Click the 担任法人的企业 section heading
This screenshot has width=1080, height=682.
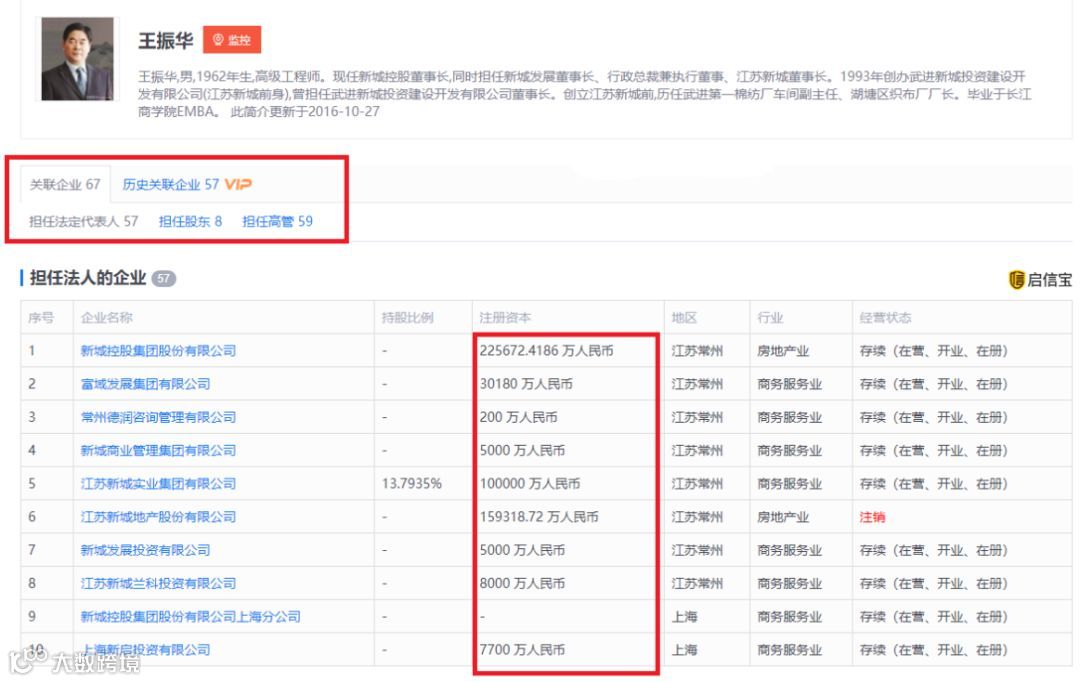(x=87, y=278)
